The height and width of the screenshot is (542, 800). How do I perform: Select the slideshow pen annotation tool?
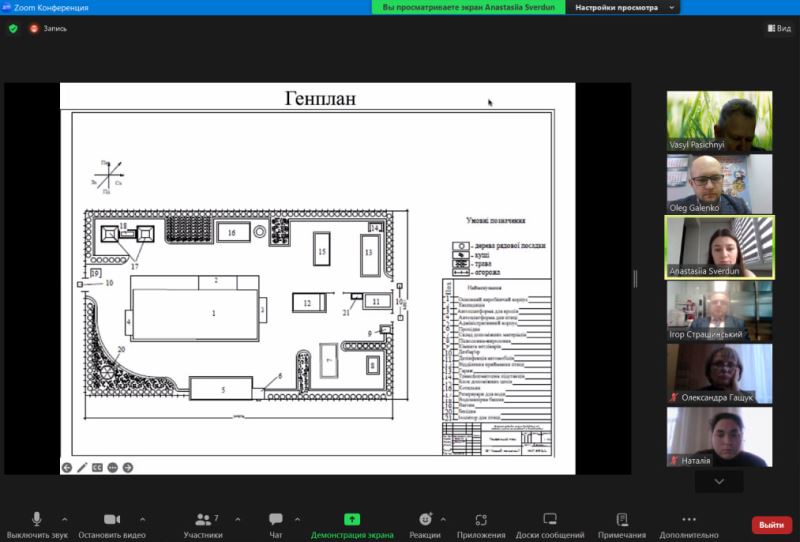(x=82, y=467)
